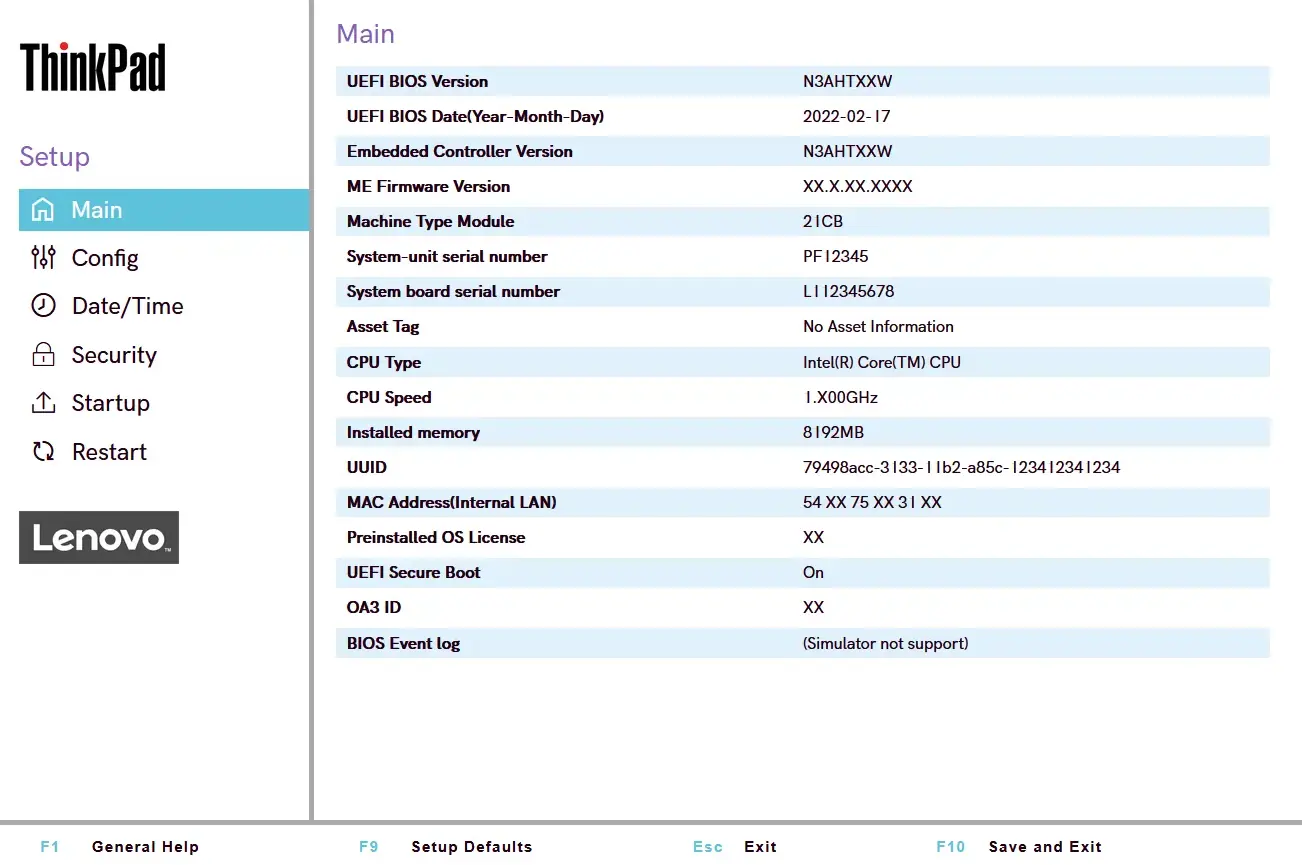The width and height of the screenshot is (1302, 865).
Task: Switch to the Security section
Action: pos(114,355)
